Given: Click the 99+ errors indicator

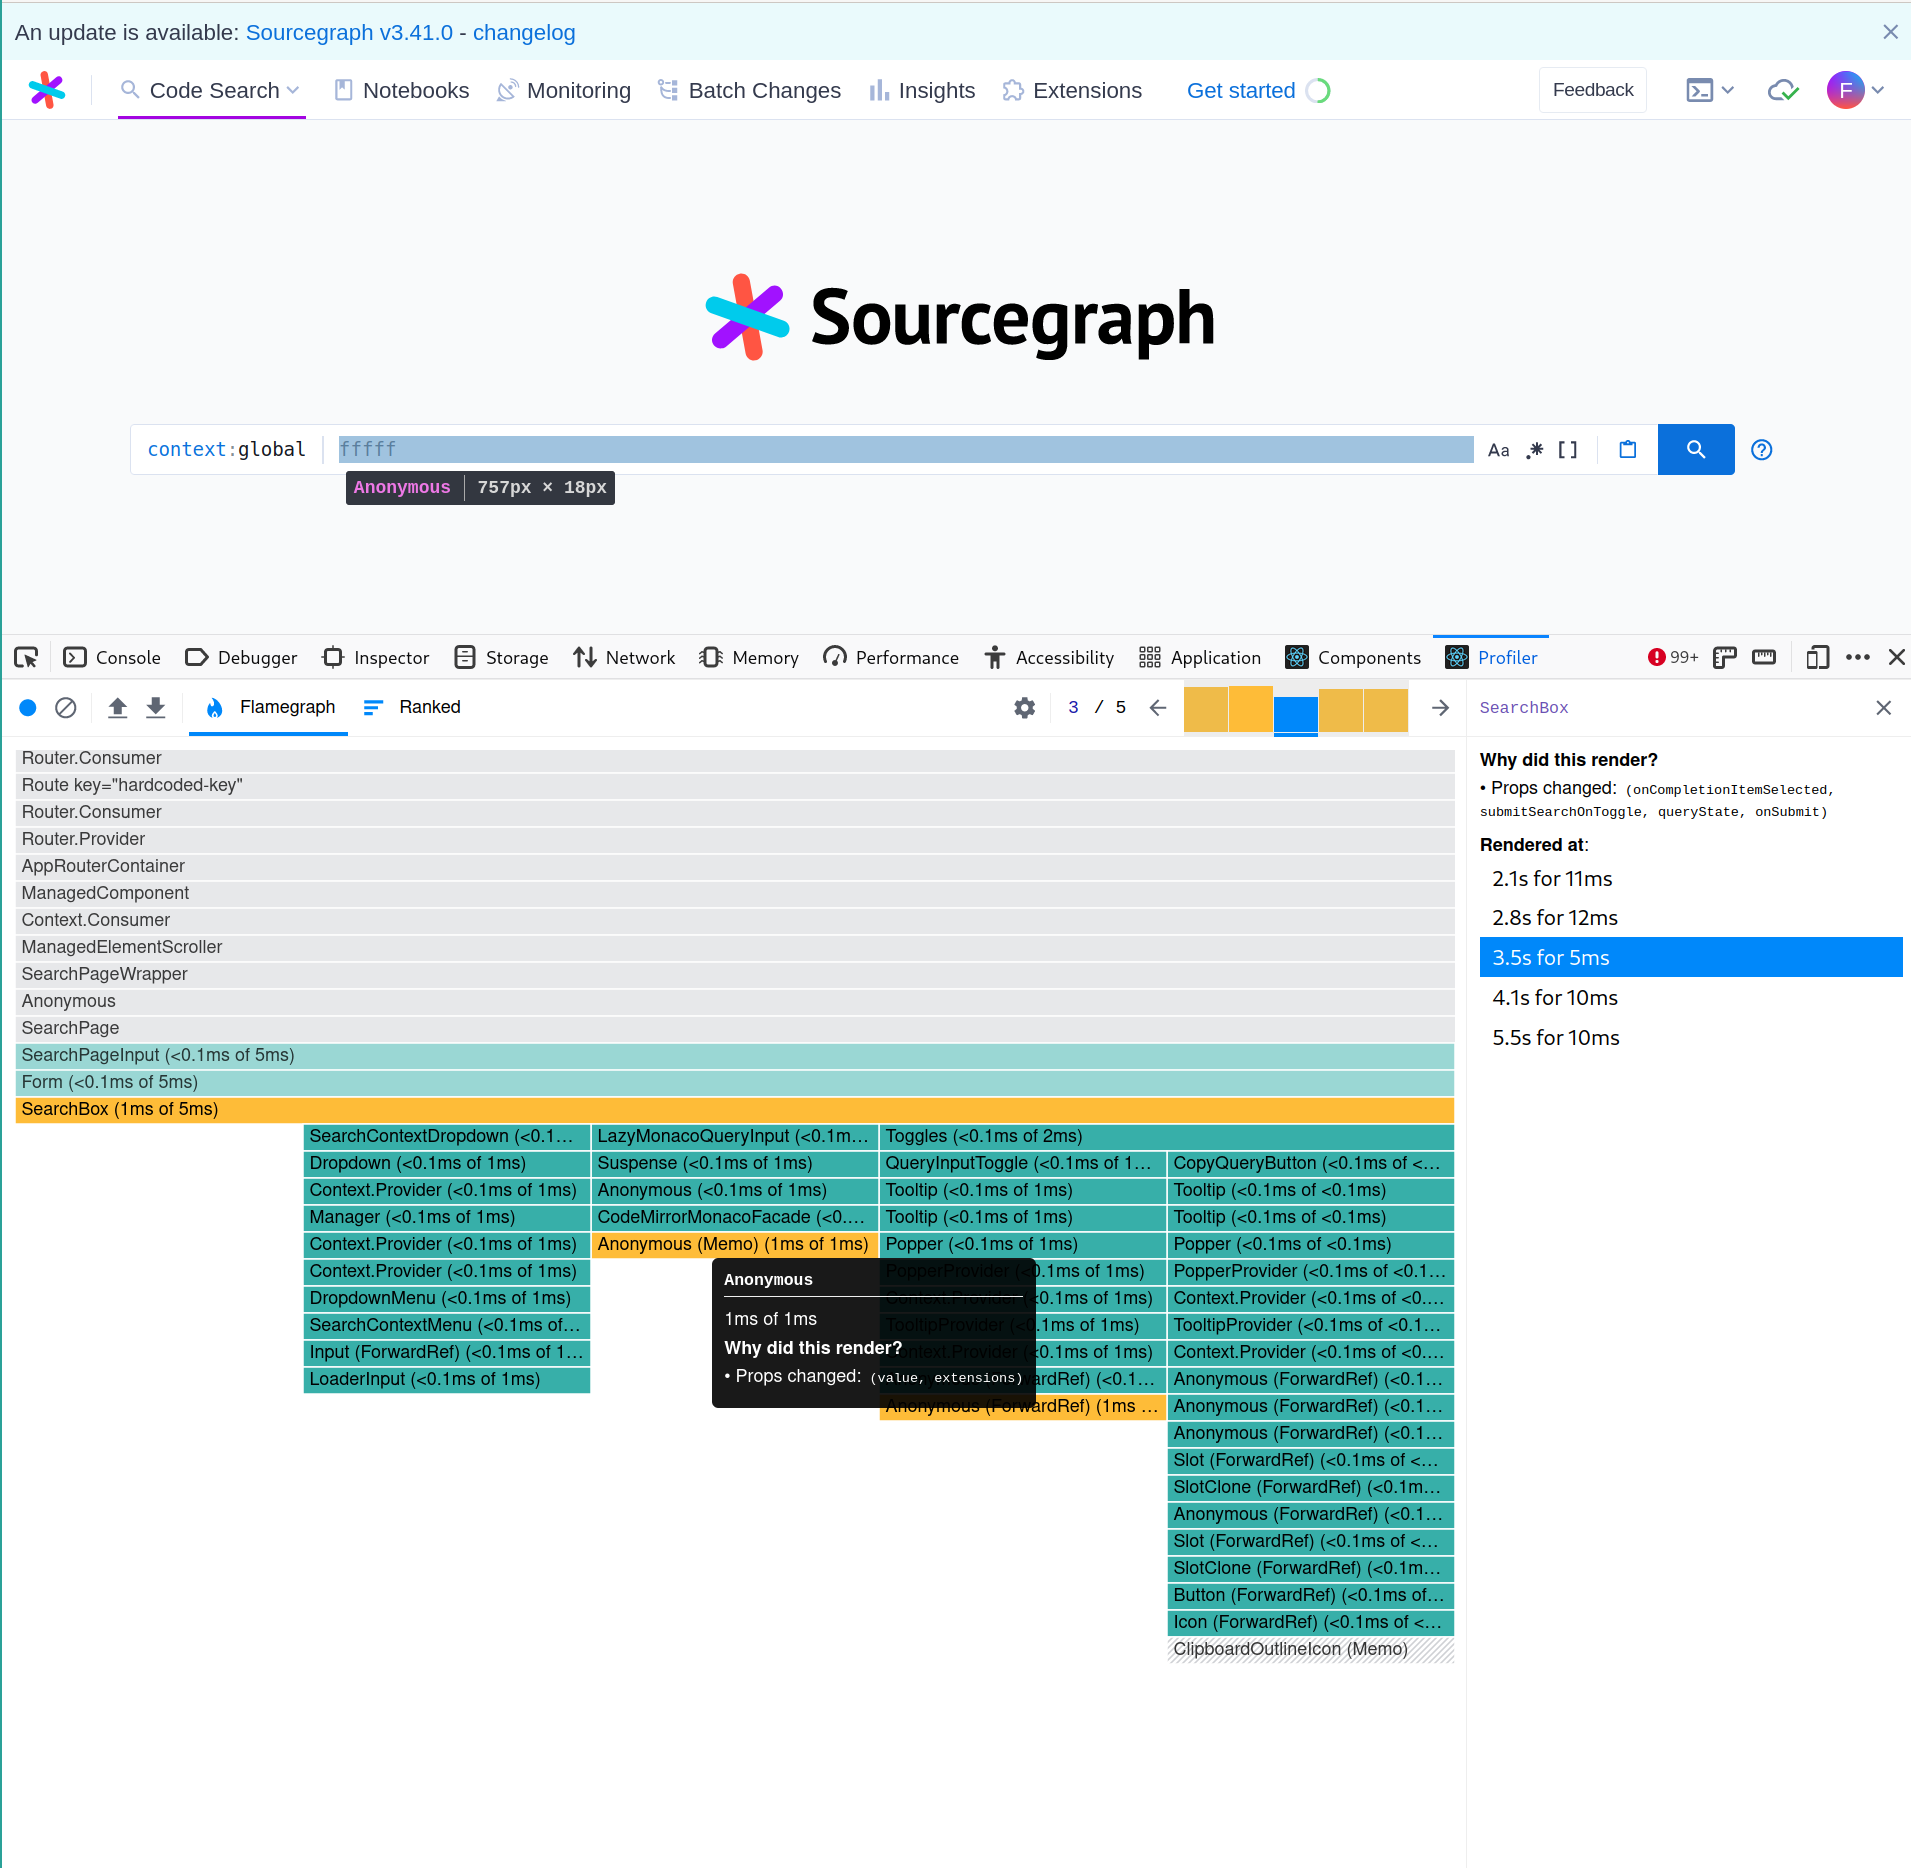Looking at the screenshot, I should [1673, 657].
